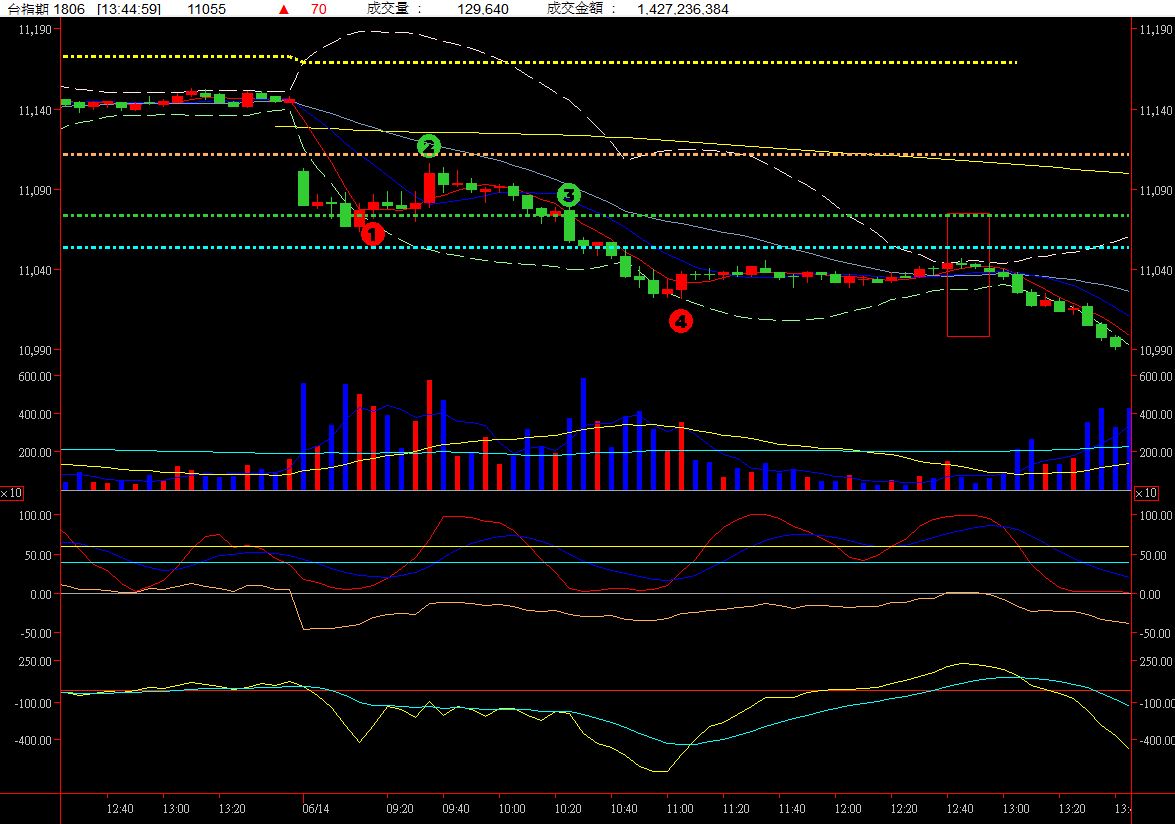The width and height of the screenshot is (1175, 824).
Task: Click the volume value 129,640
Action: coord(483,9)
